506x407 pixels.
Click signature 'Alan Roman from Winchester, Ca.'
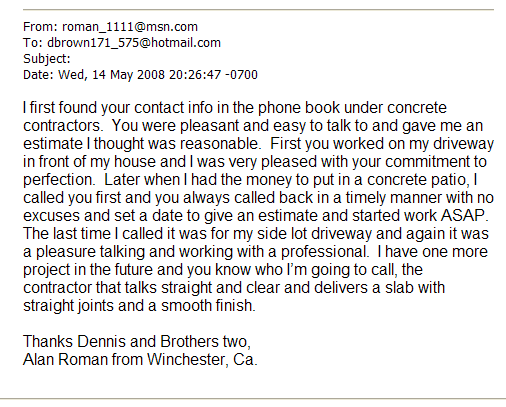click(140, 360)
